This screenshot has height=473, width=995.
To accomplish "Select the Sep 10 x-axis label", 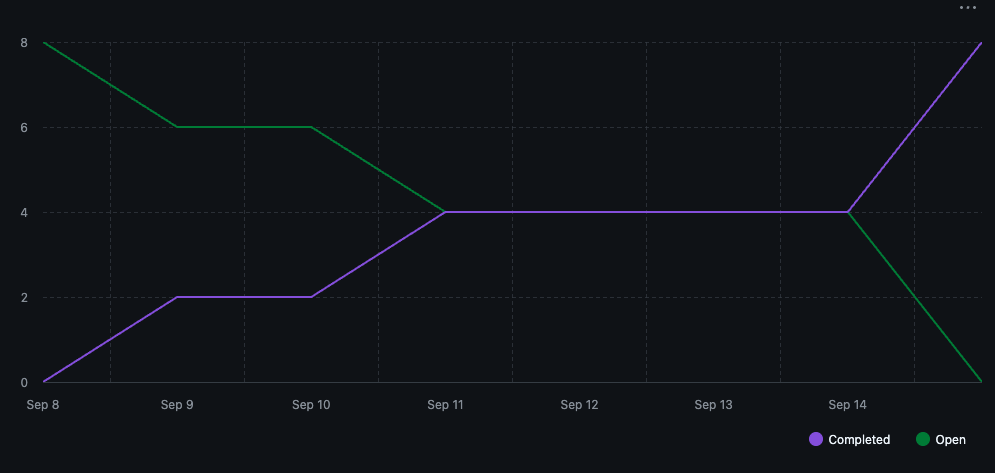I will coord(311,405).
